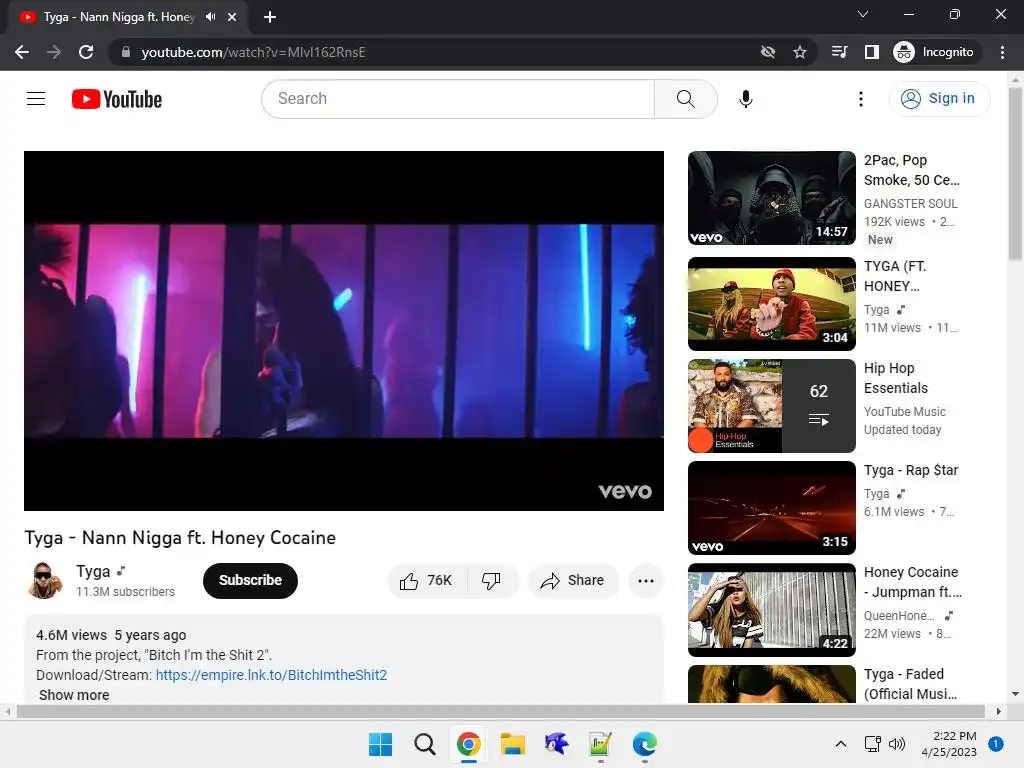
Task: Open the media control toolbar icon
Action: click(839, 52)
